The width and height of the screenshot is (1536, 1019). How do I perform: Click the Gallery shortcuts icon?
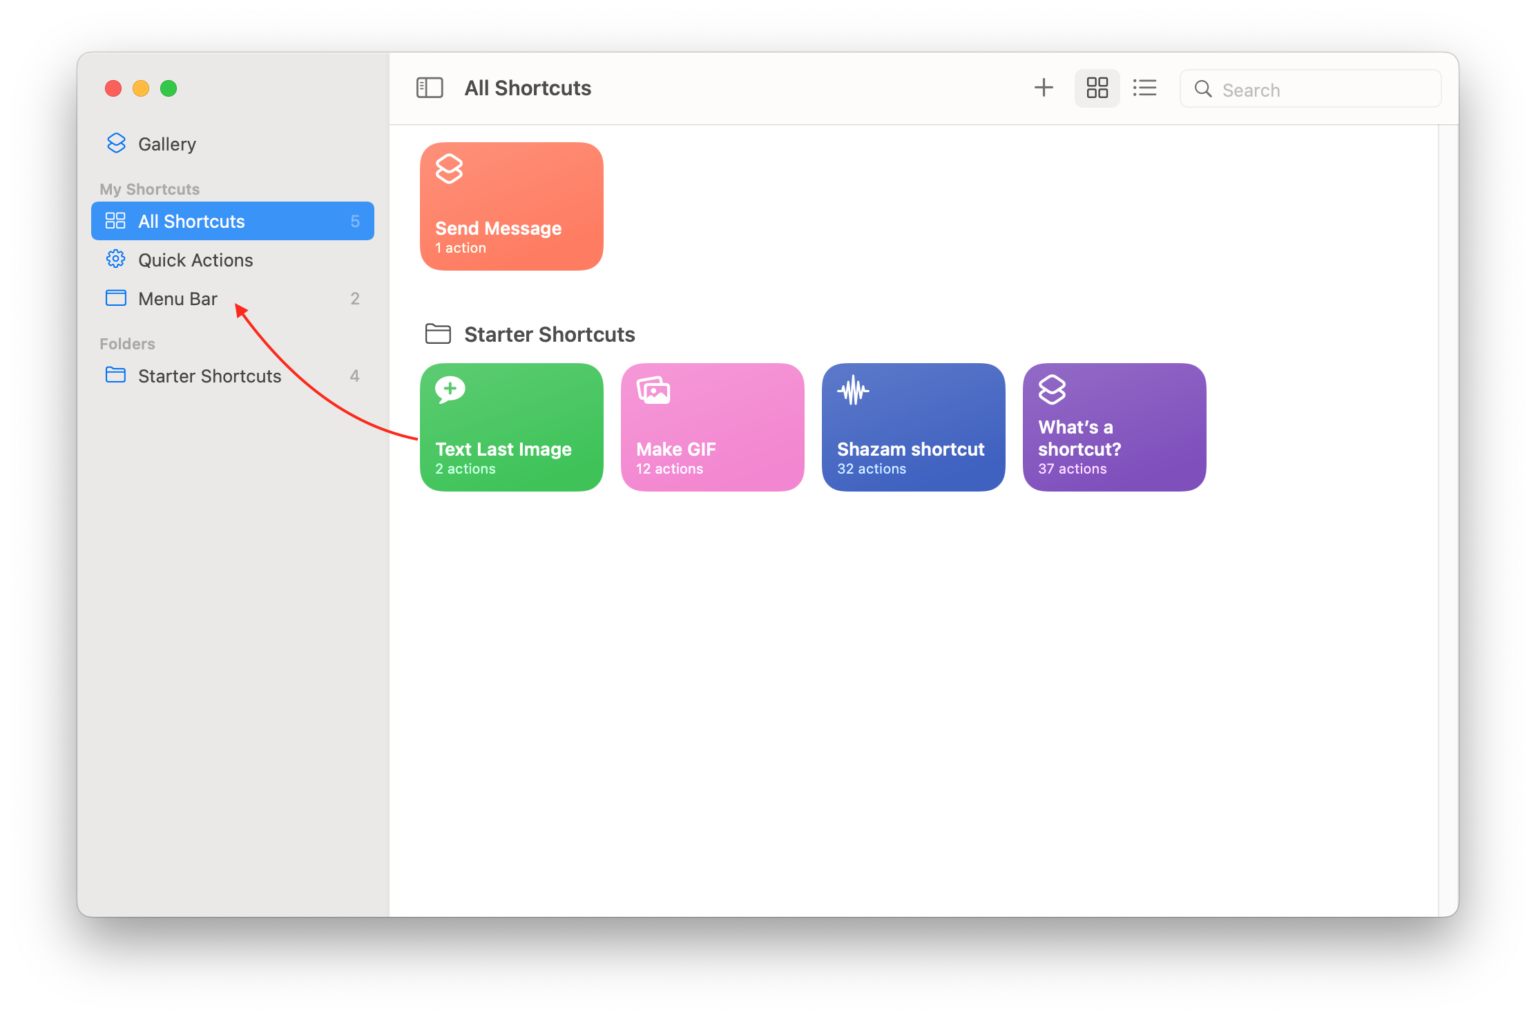click(x=115, y=143)
